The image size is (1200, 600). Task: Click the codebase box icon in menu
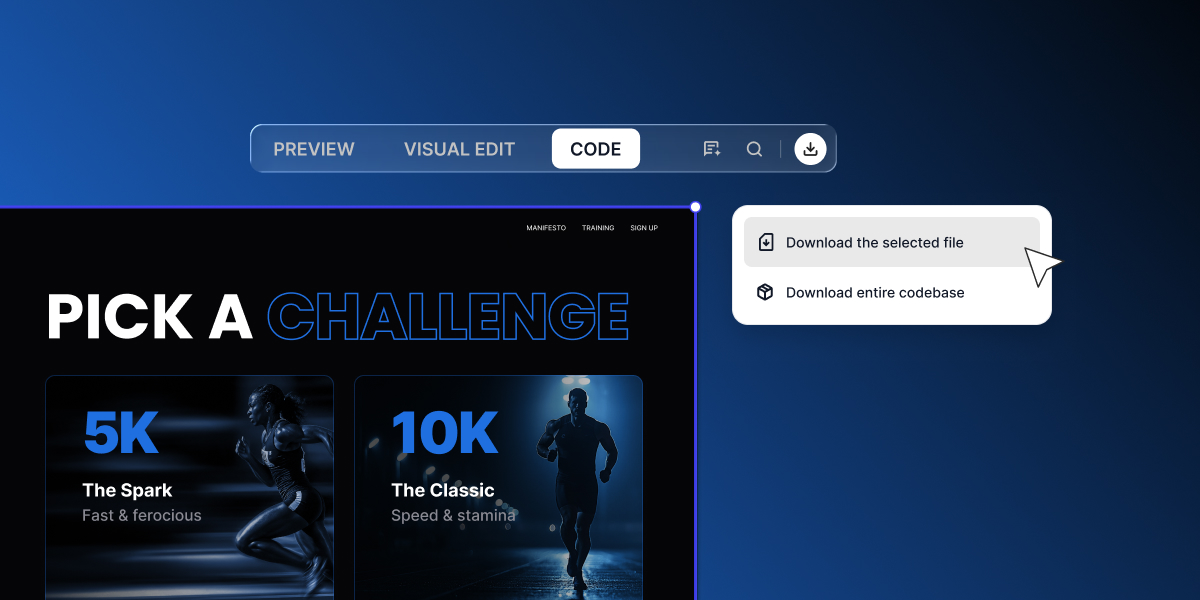766,293
